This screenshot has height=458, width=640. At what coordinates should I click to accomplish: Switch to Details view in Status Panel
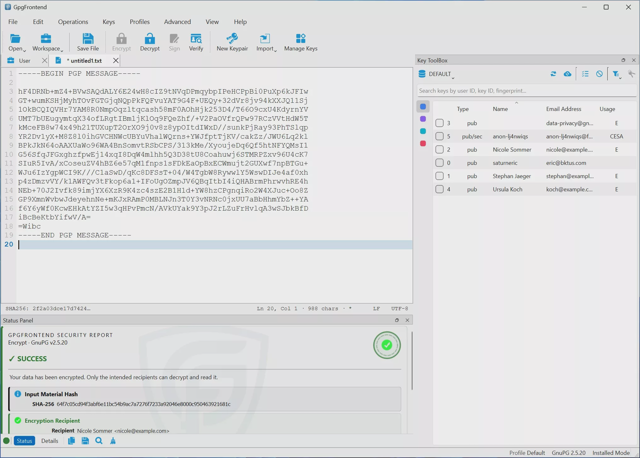[49, 441]
